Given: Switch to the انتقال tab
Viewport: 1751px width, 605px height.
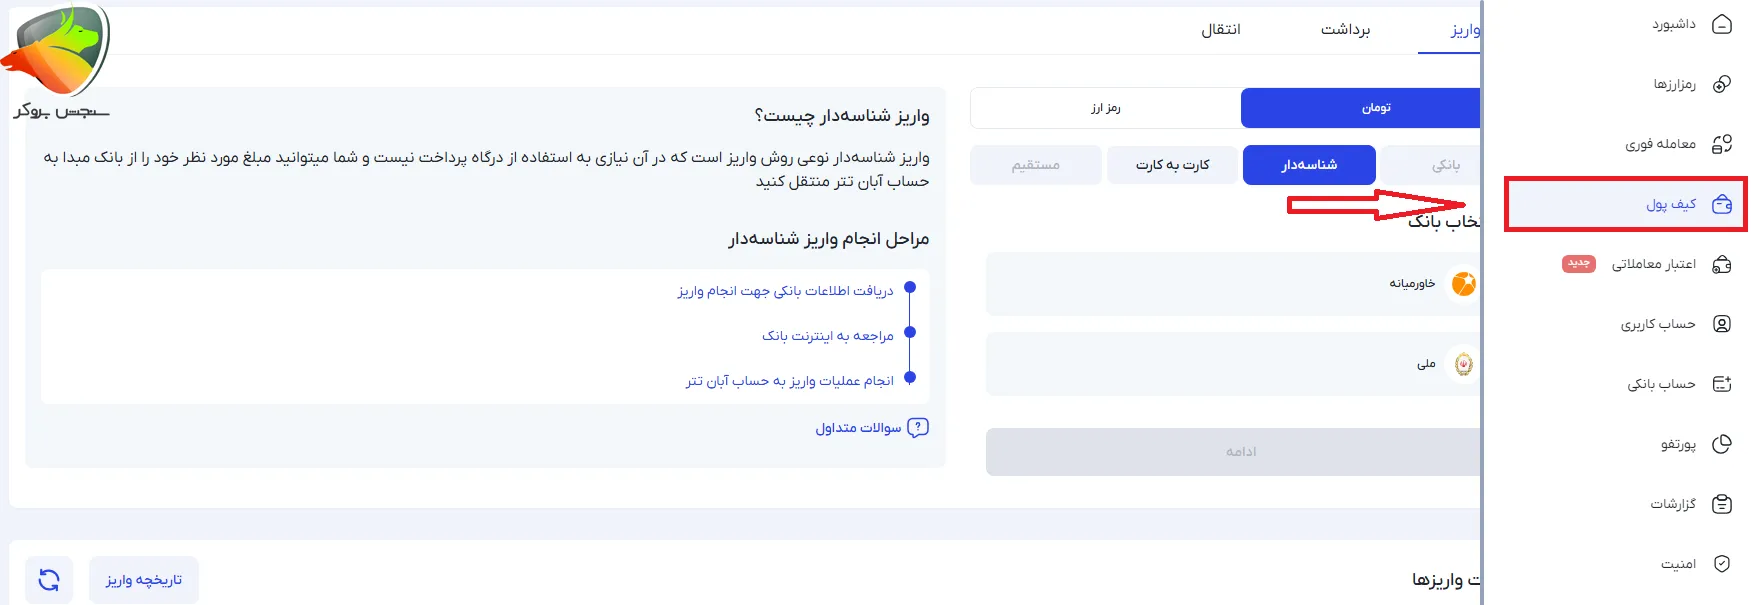Looking at the screenshot, I should point(1221,30).
